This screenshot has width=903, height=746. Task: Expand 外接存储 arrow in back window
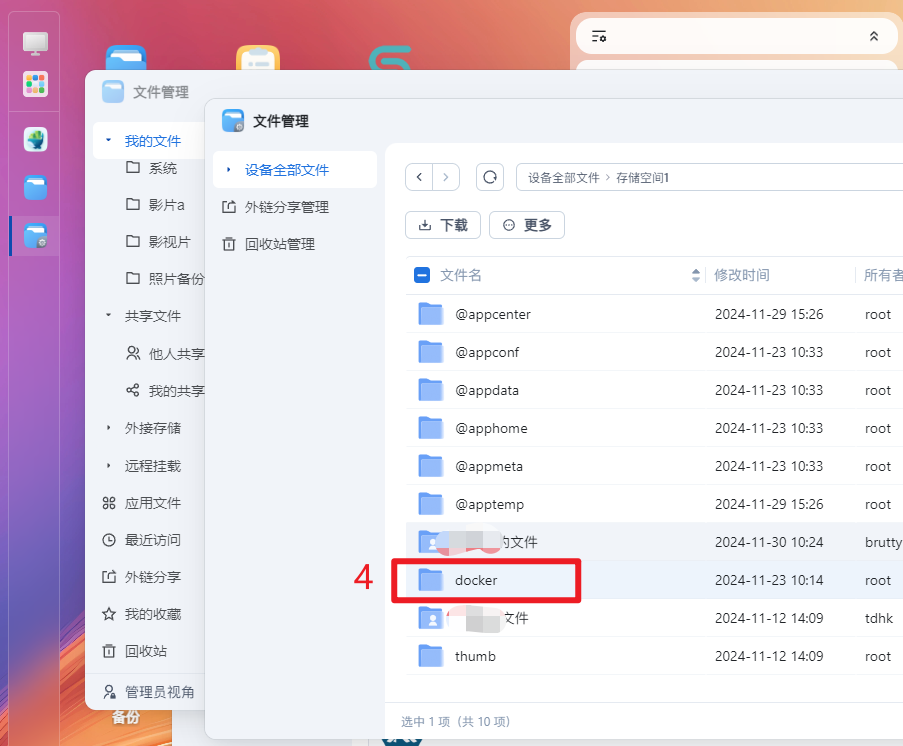tap(108, 427)
